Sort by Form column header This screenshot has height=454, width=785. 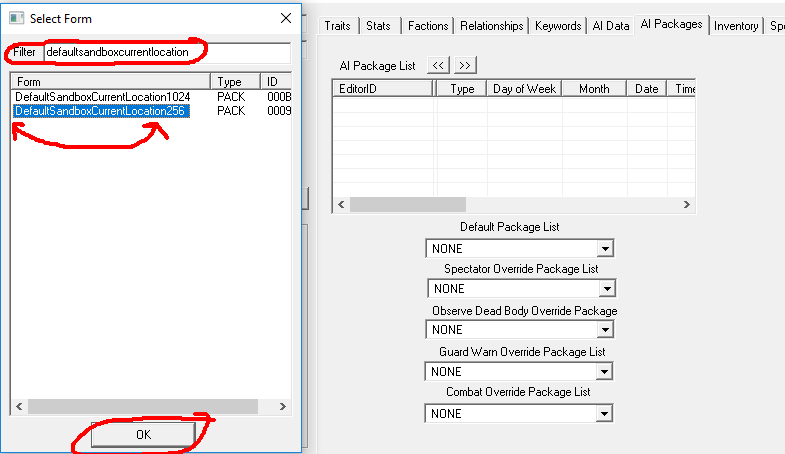tap(110, 82)
